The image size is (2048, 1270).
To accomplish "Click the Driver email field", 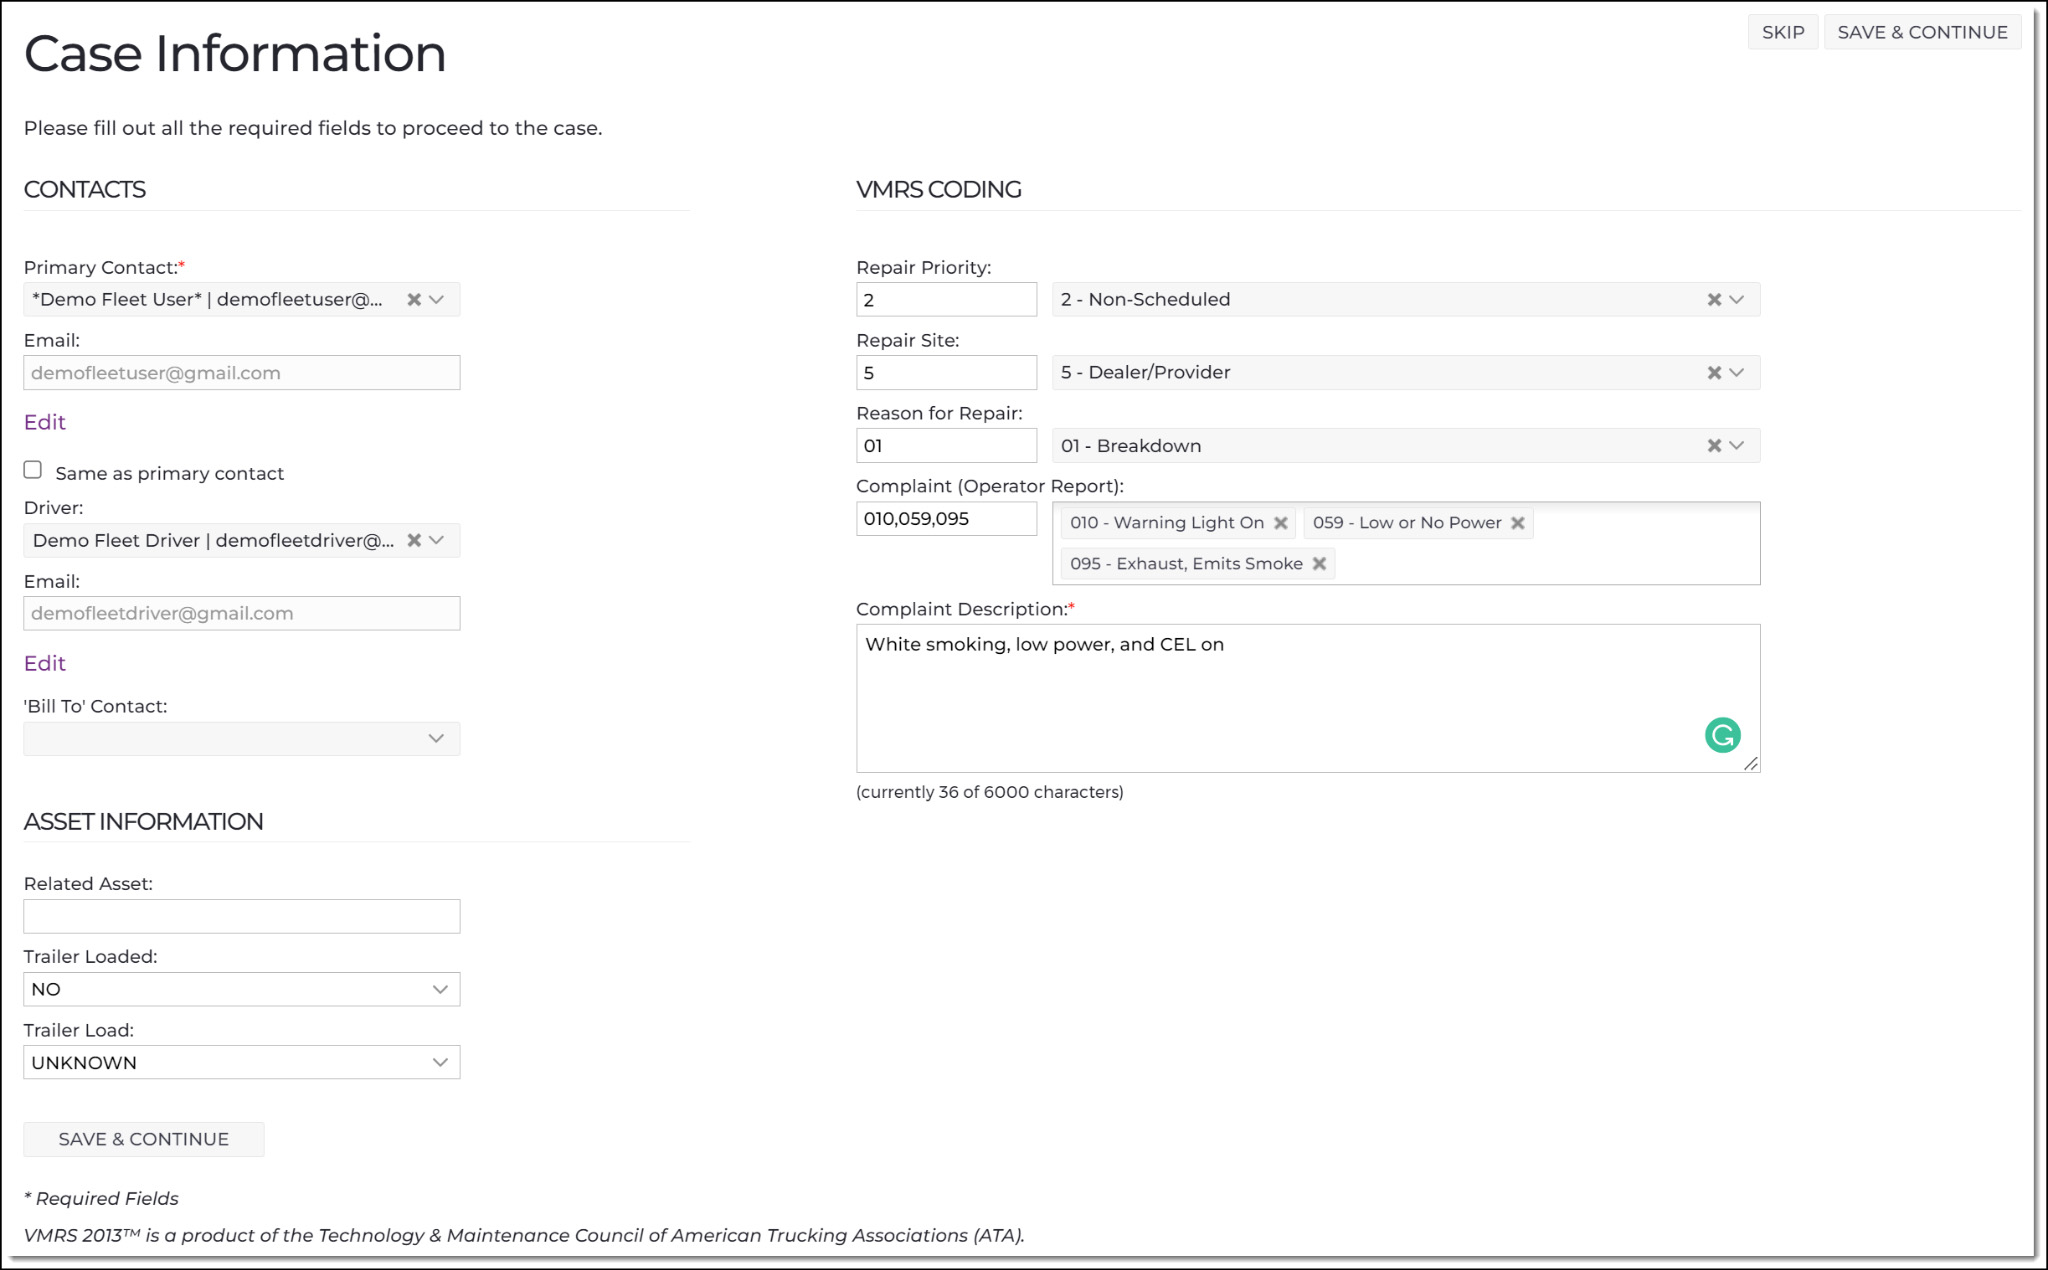I will tap(242, 614).
